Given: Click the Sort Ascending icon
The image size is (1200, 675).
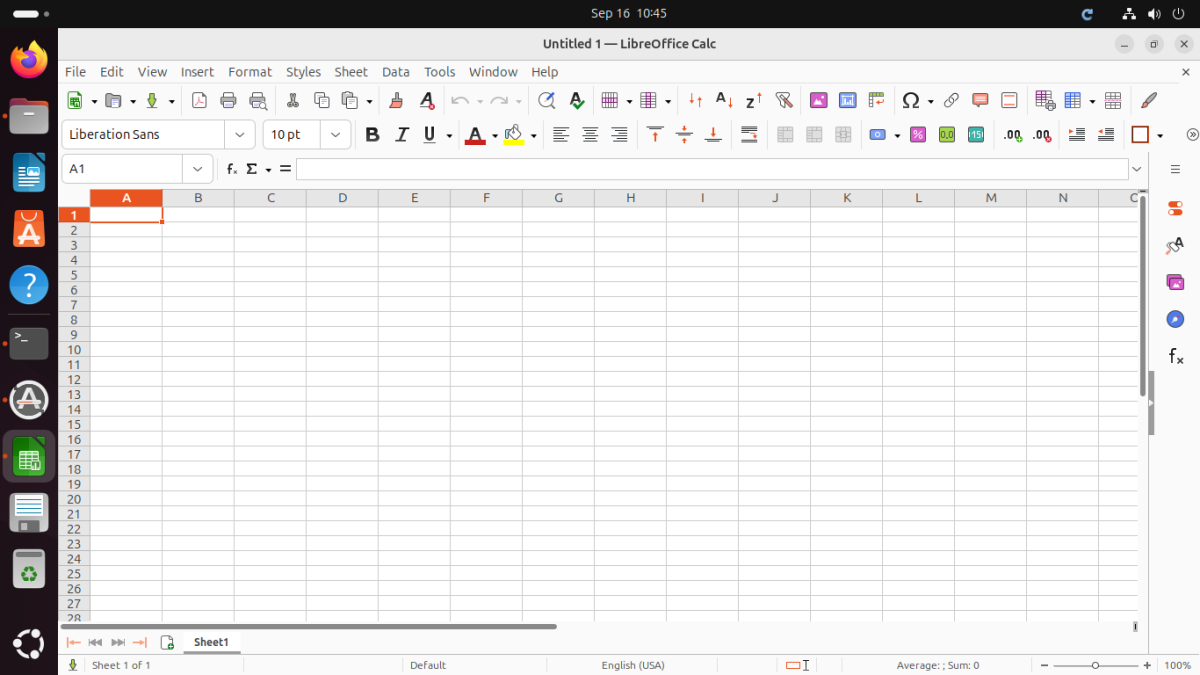Looking at the screenshot, I should coord(725,100).
